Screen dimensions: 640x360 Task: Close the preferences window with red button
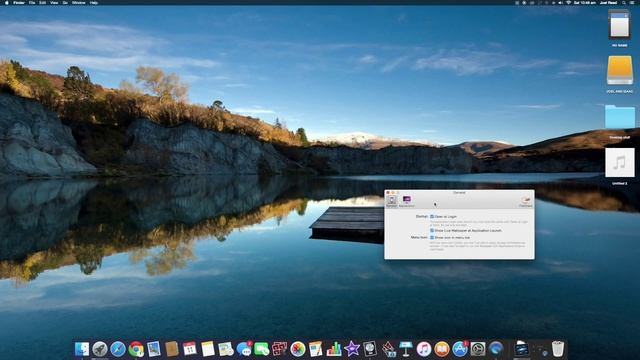pos(388,193)
